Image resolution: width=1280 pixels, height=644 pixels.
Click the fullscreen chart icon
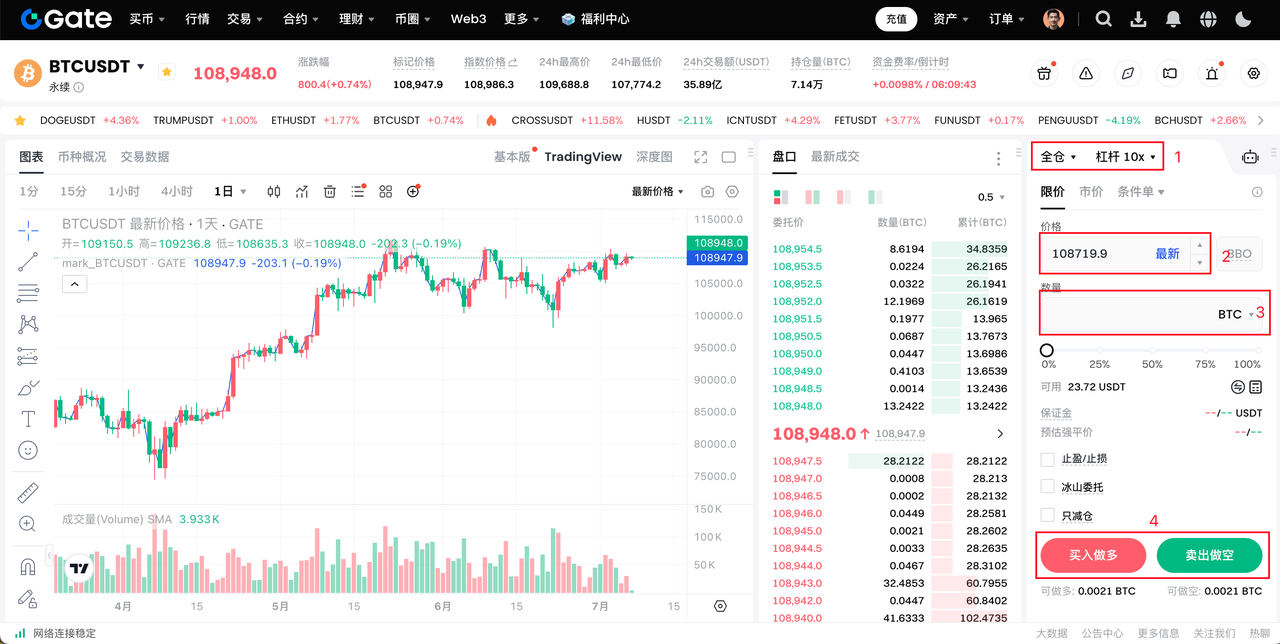[701, 157]
